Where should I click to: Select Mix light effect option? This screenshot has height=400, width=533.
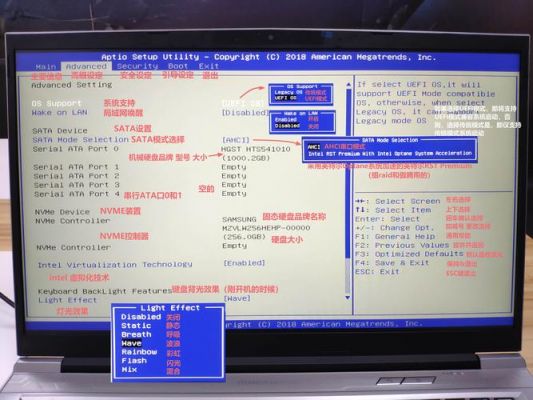(129, 370)
